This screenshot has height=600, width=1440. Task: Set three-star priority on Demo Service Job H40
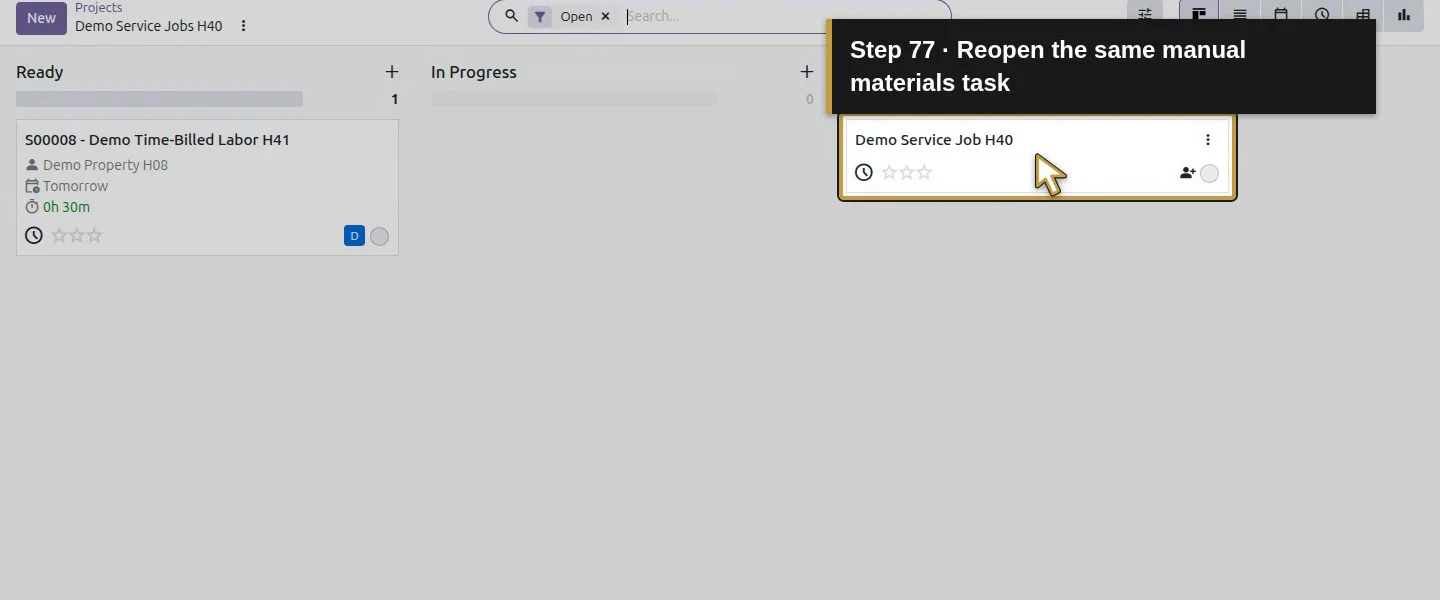coord(924,172)
